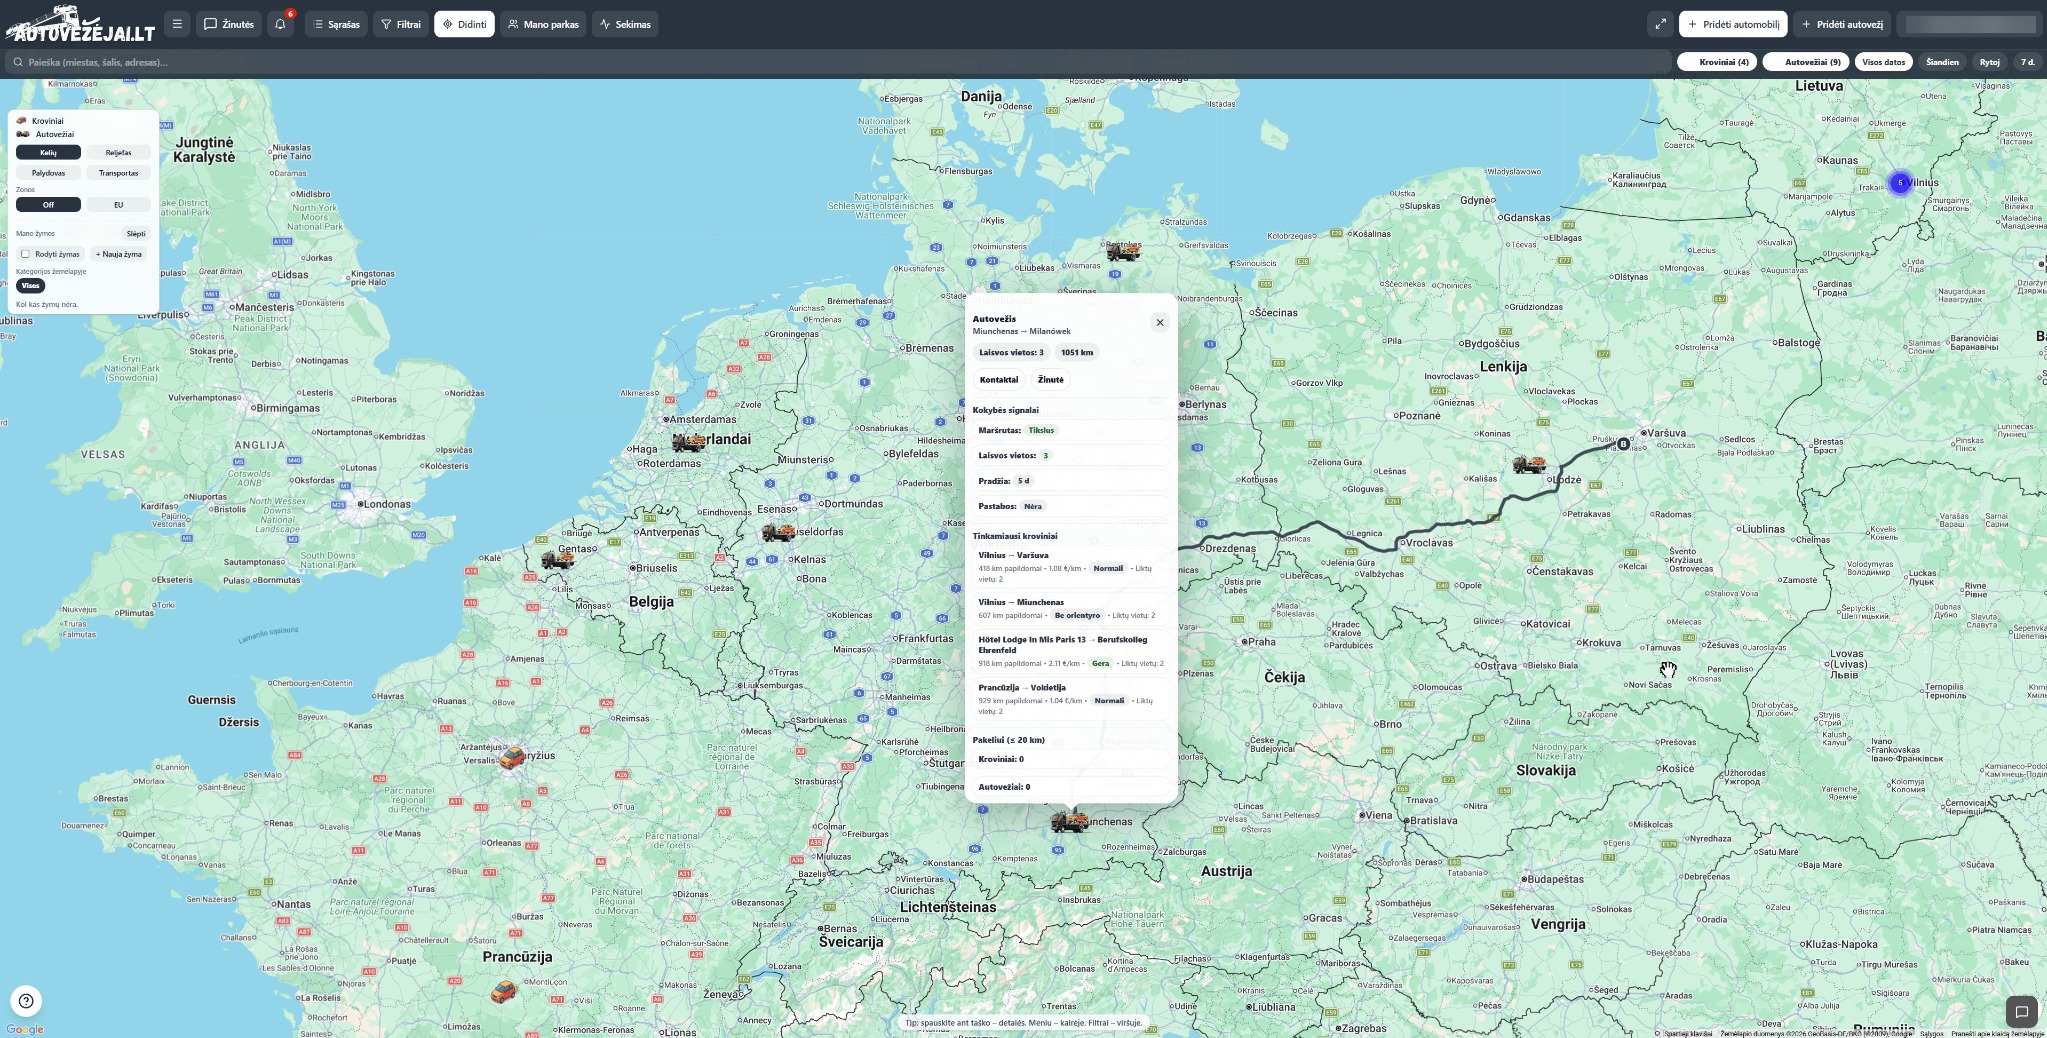Close the Autovežis details popup
The image size is (2047, 1038).
click(x=1159, y=322)
